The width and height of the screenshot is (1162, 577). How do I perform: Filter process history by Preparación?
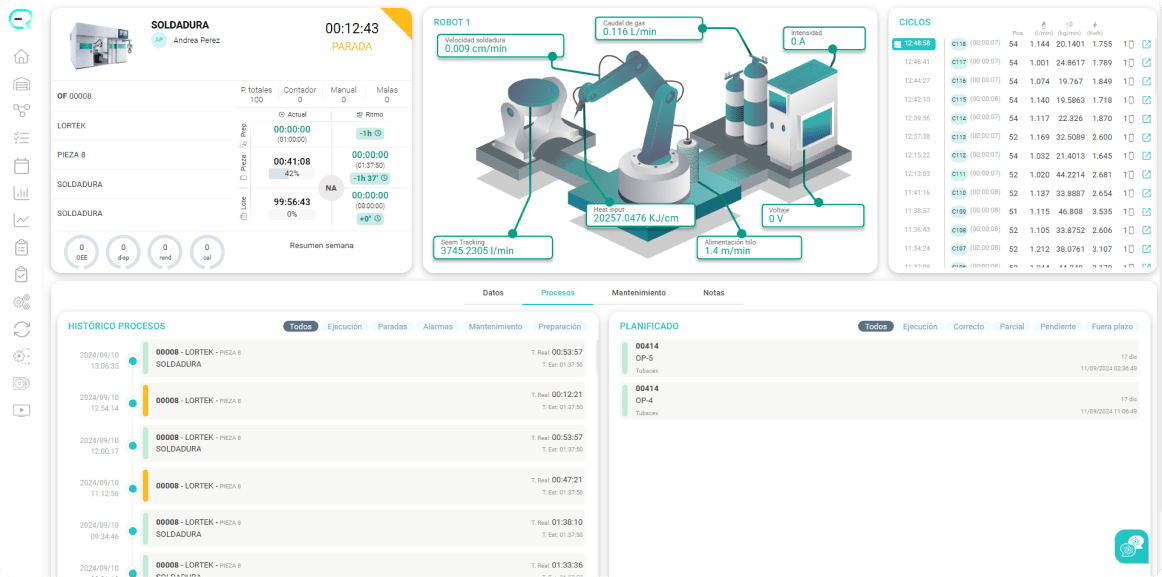click(560, 326)
